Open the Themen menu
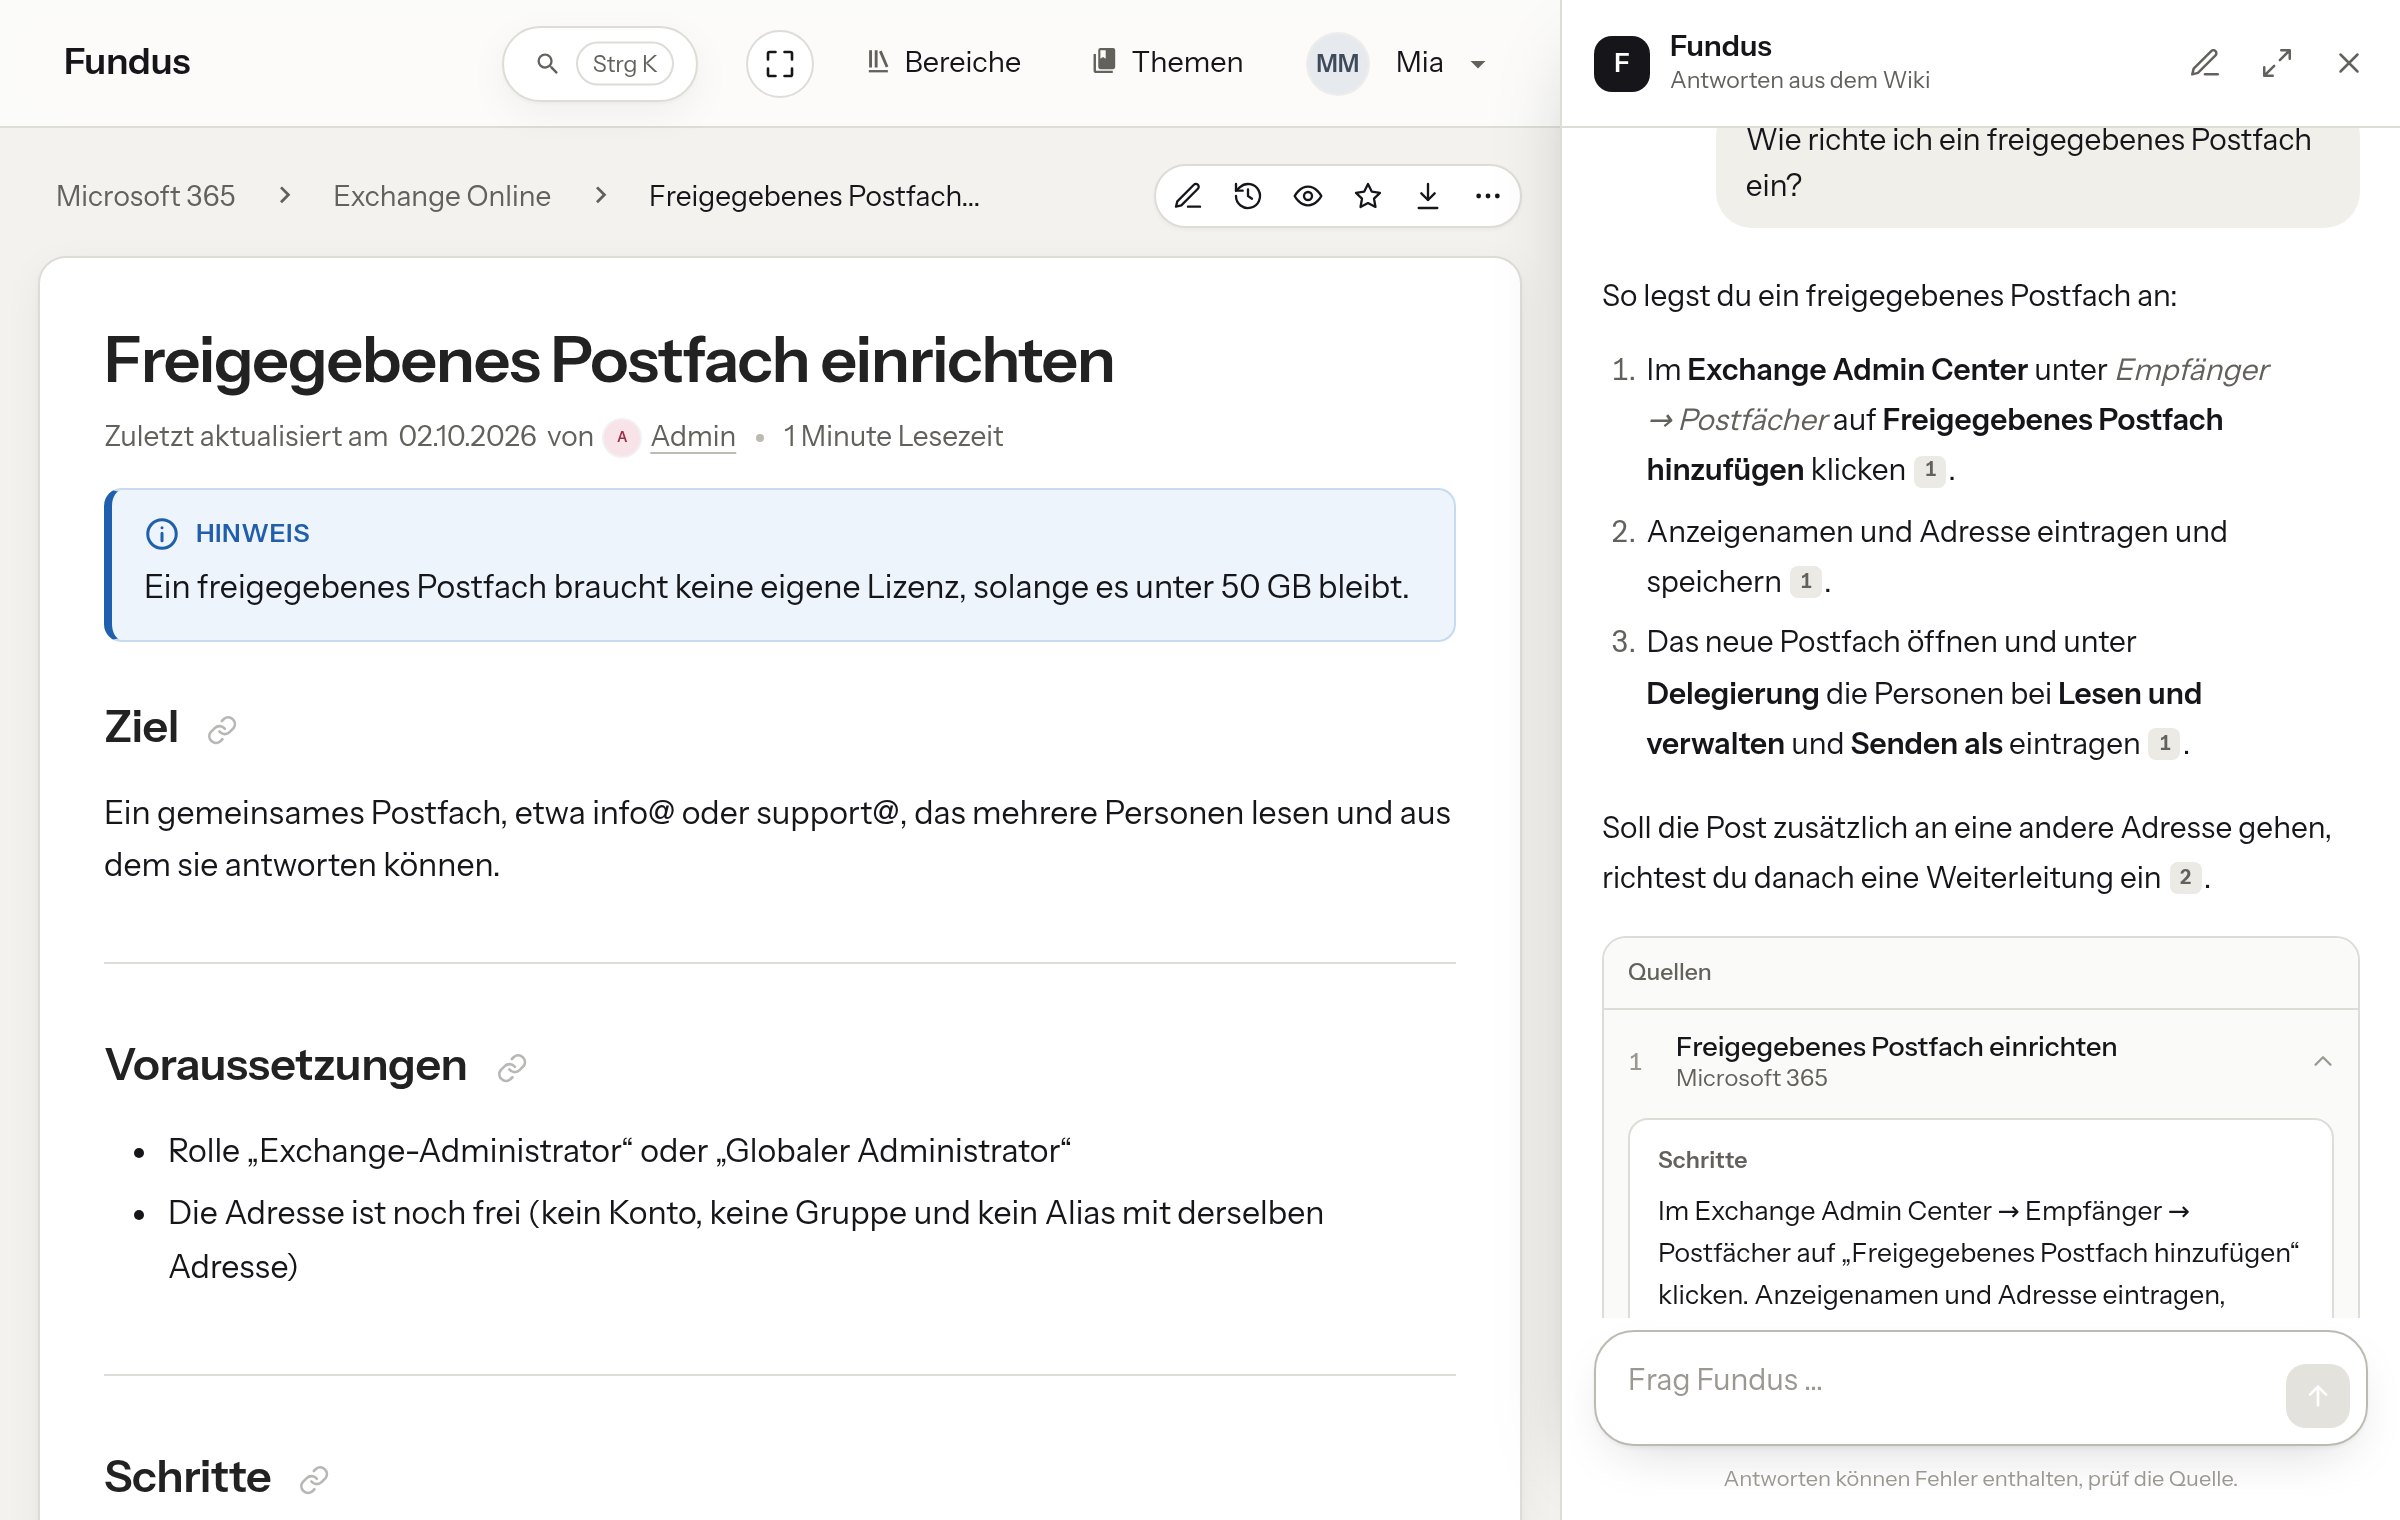This screenshot has height=1520, width=2400. 1167,63
